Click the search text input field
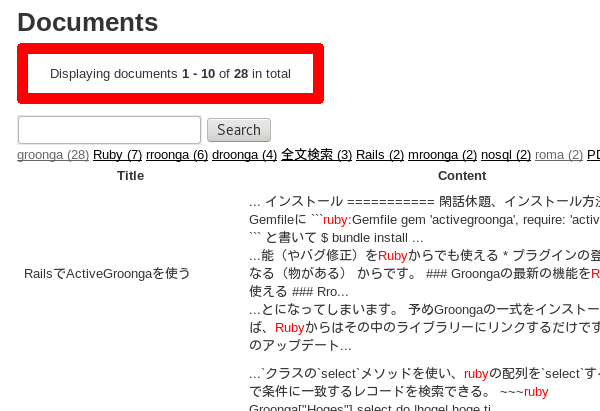 pyautogui.click(x=109, y=130)
